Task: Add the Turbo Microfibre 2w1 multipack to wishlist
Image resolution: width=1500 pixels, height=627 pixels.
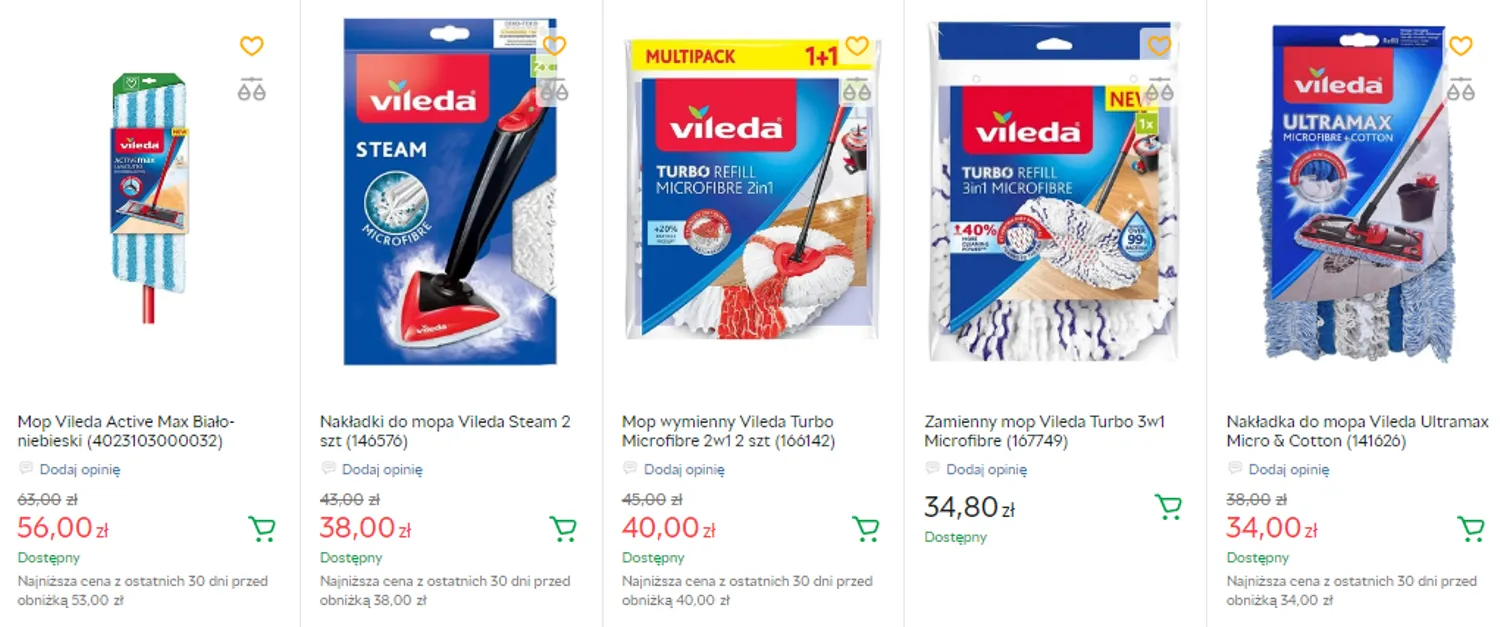Action: pyautogui.click(x=856, y=46)
